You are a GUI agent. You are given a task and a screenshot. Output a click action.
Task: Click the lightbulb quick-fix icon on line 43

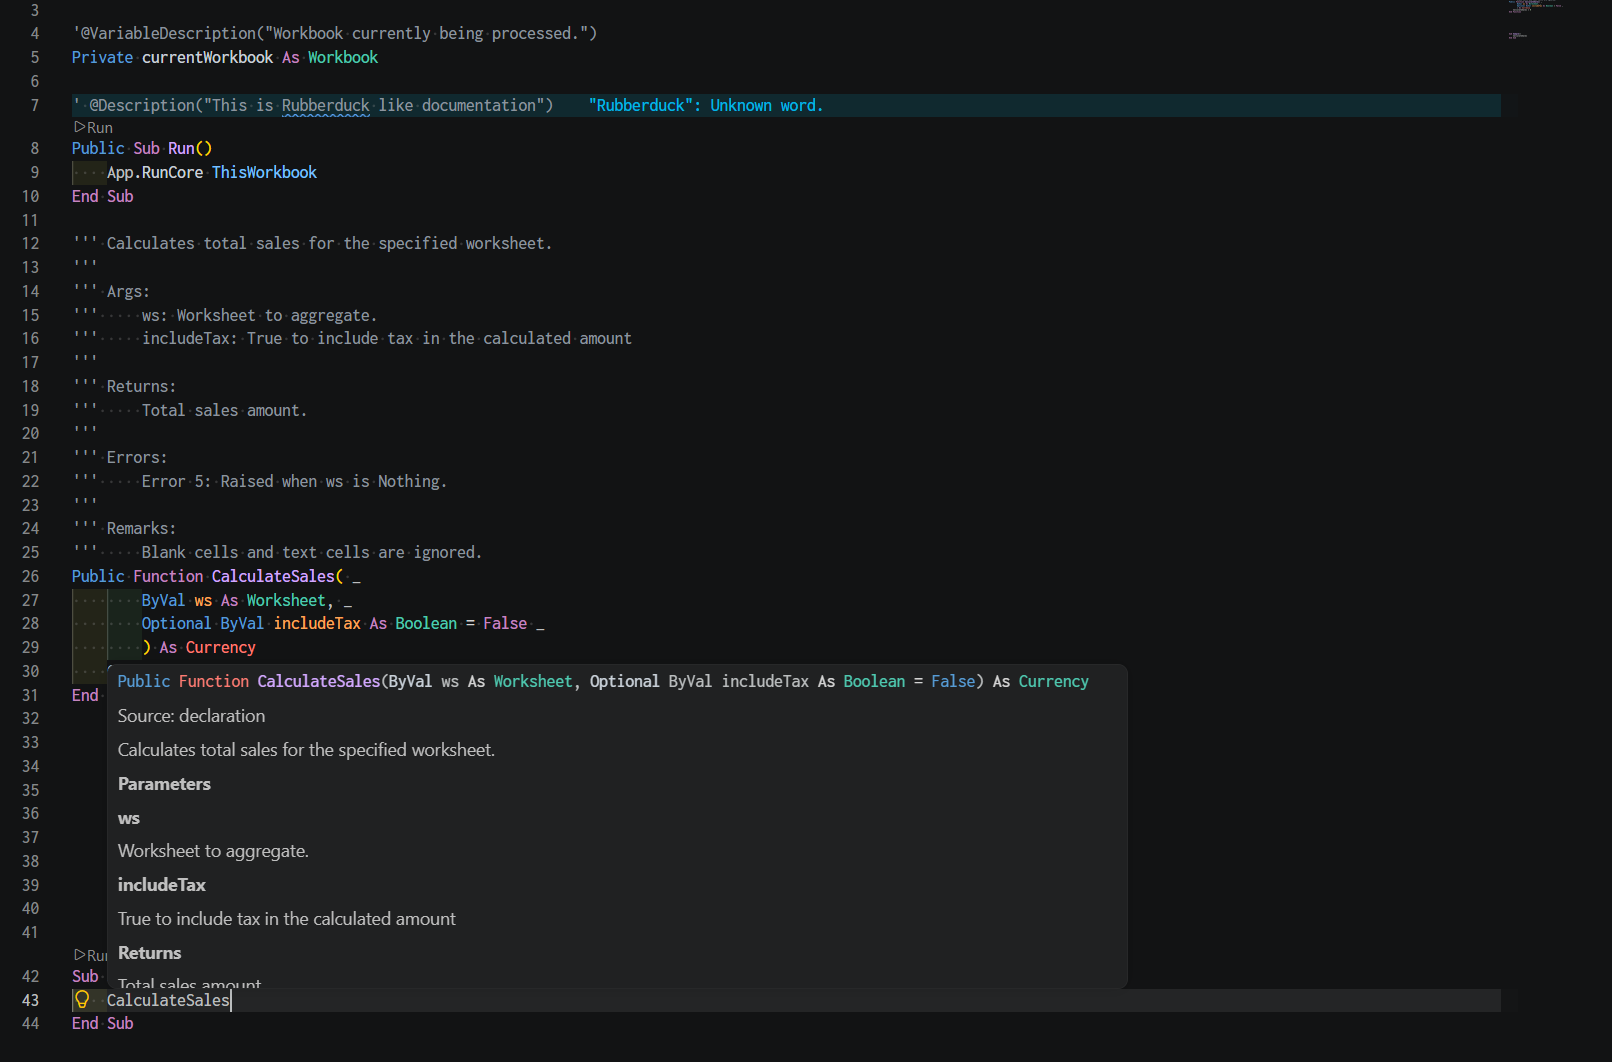pyautogui.click(x=82, y=999)
